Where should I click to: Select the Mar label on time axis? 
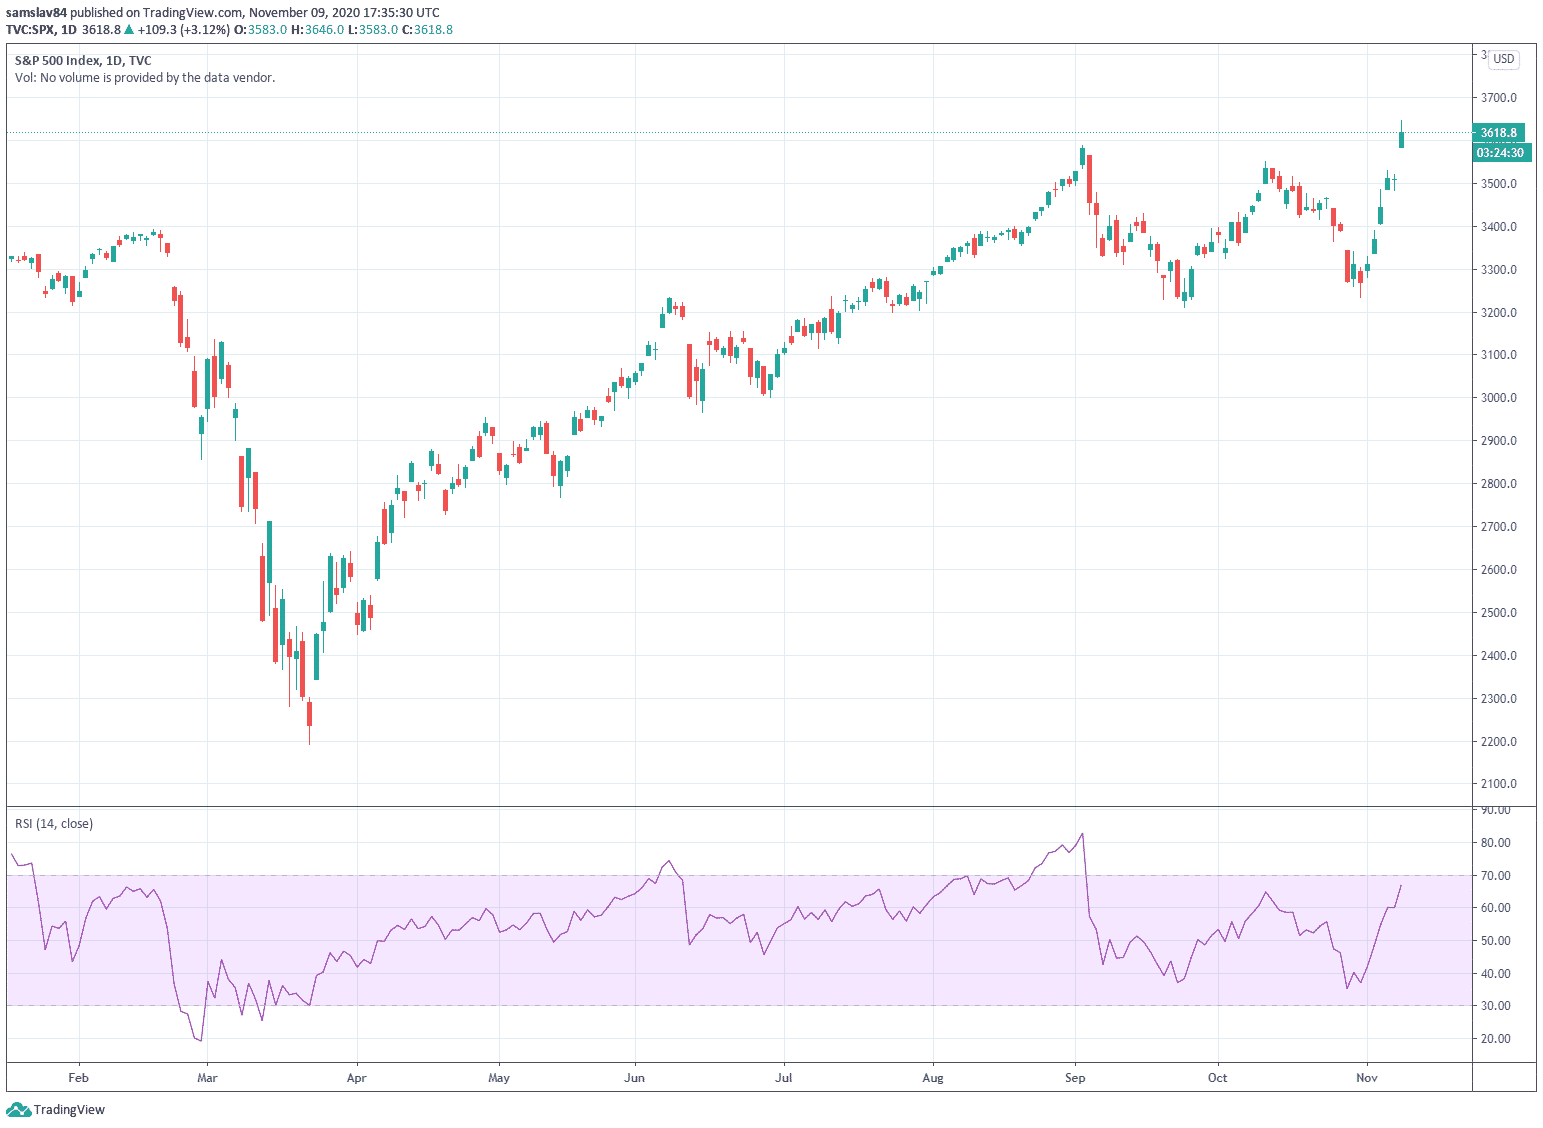click(x=207, y=1078)
